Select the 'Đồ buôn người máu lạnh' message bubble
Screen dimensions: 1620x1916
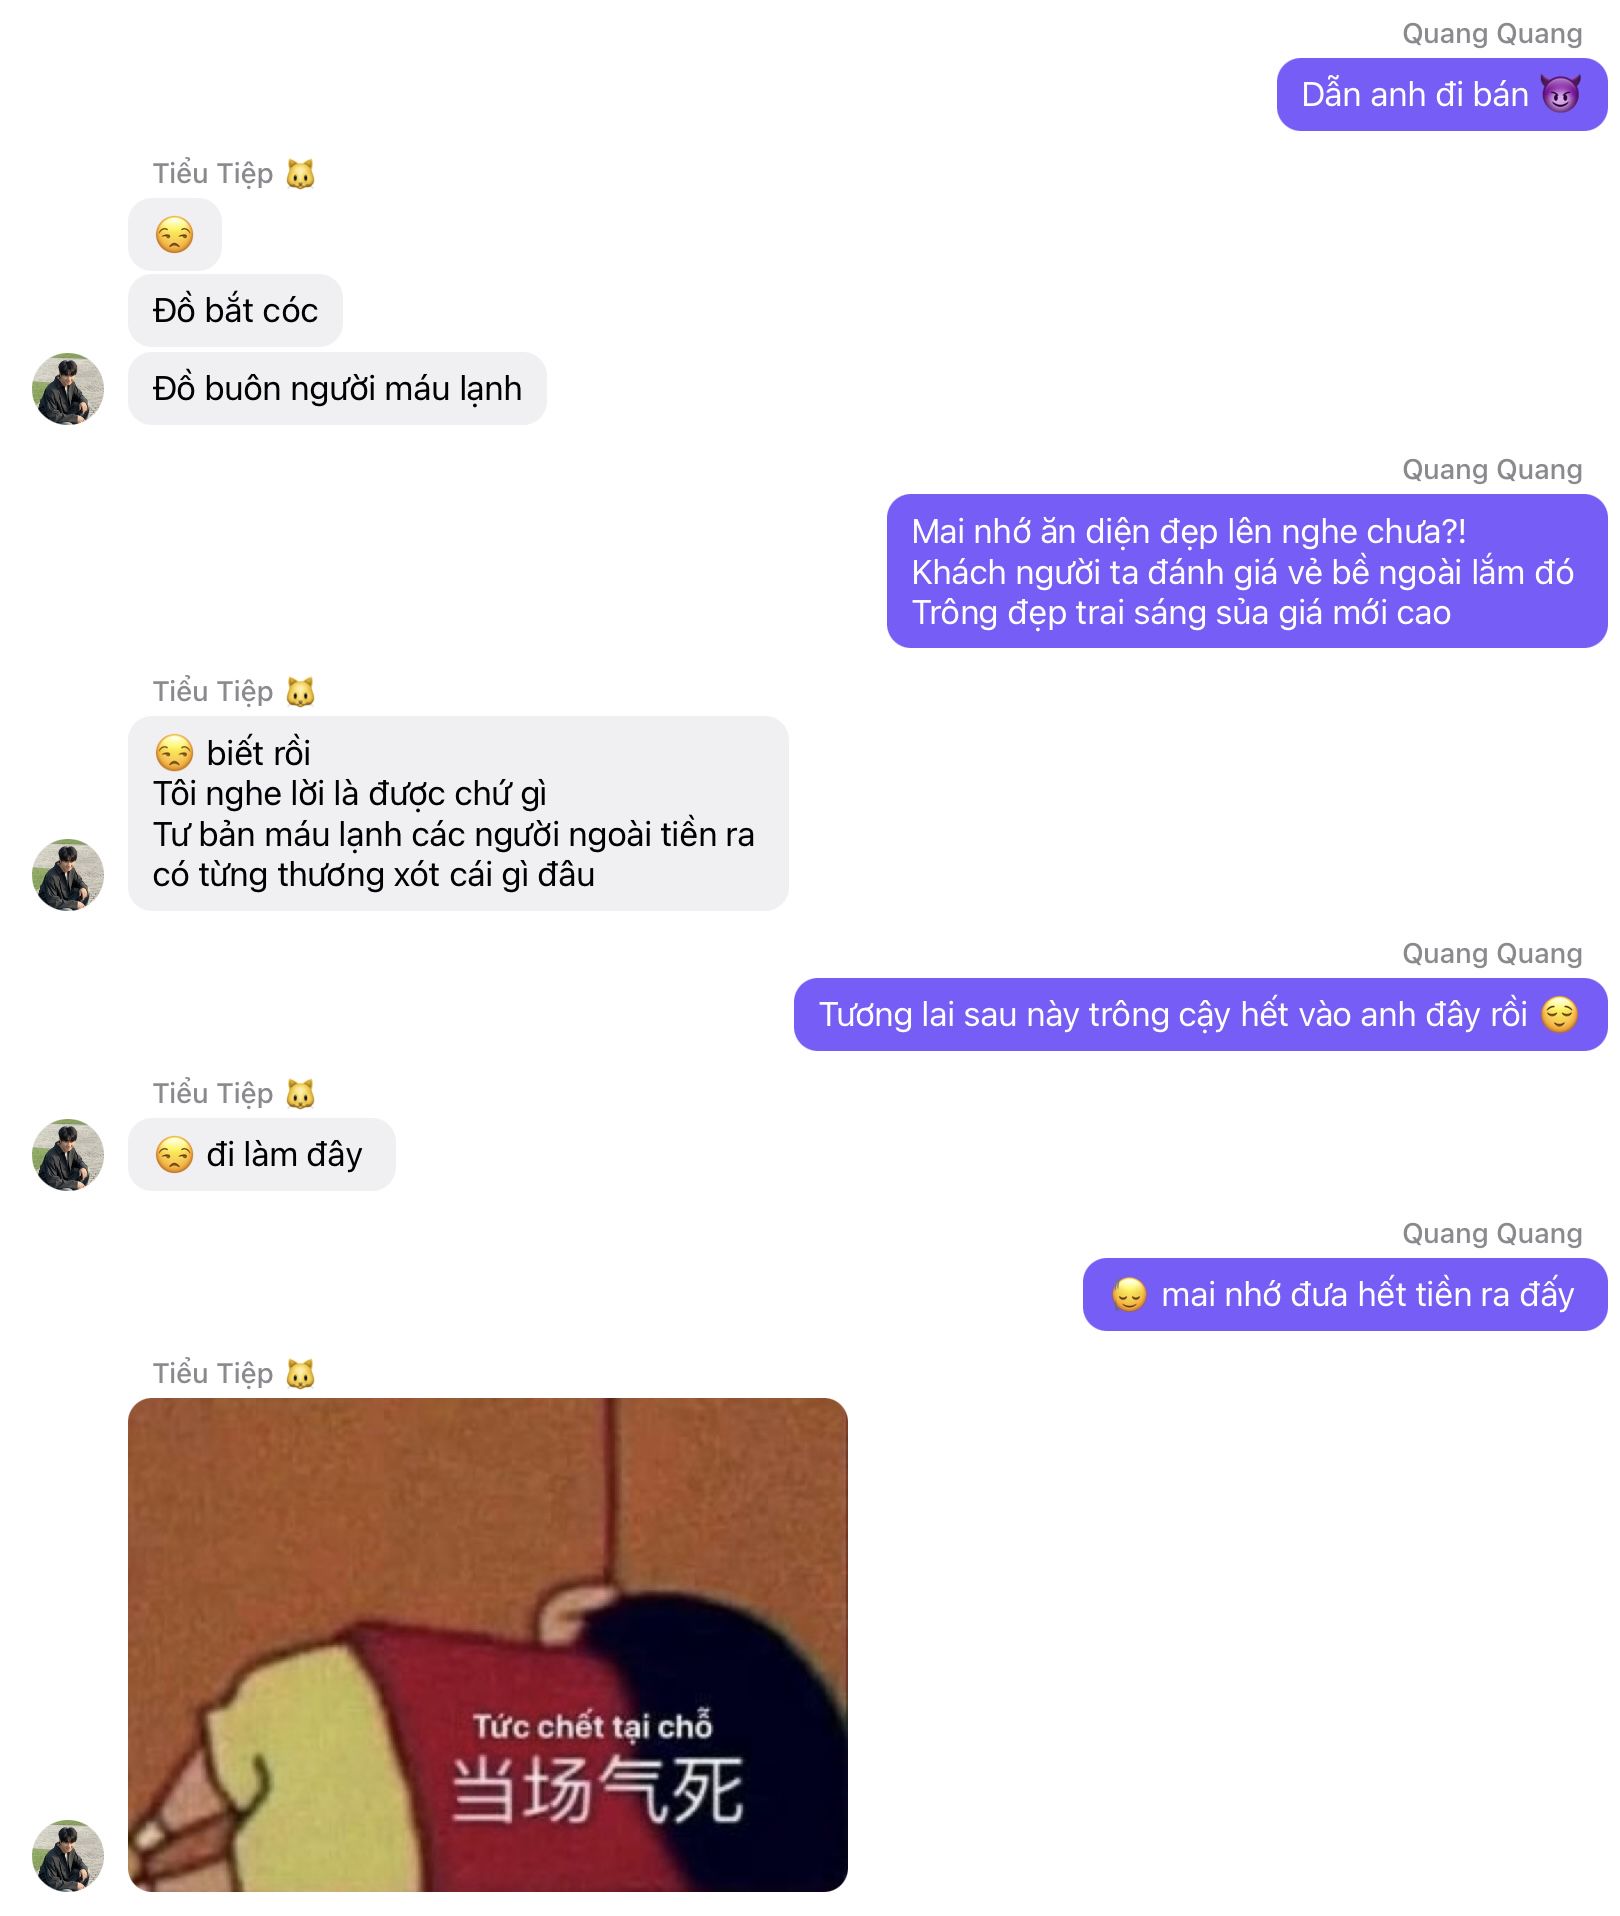click(x=337, y=388)
